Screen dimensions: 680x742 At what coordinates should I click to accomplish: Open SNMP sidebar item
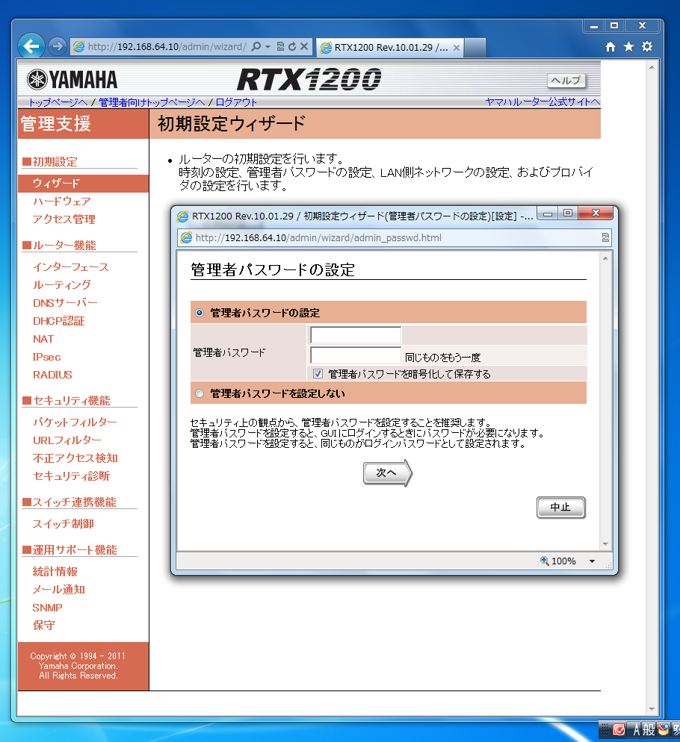pyautogui.click(x=47, y=608)
